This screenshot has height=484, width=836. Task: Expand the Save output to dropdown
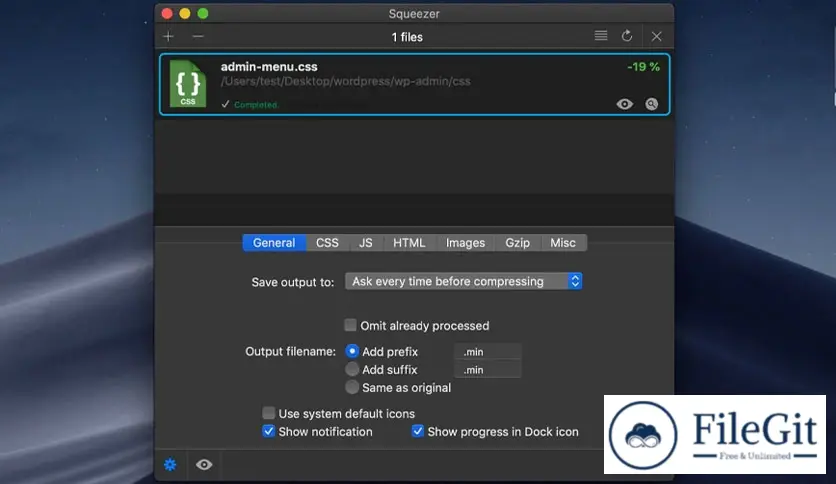[463, 281]
